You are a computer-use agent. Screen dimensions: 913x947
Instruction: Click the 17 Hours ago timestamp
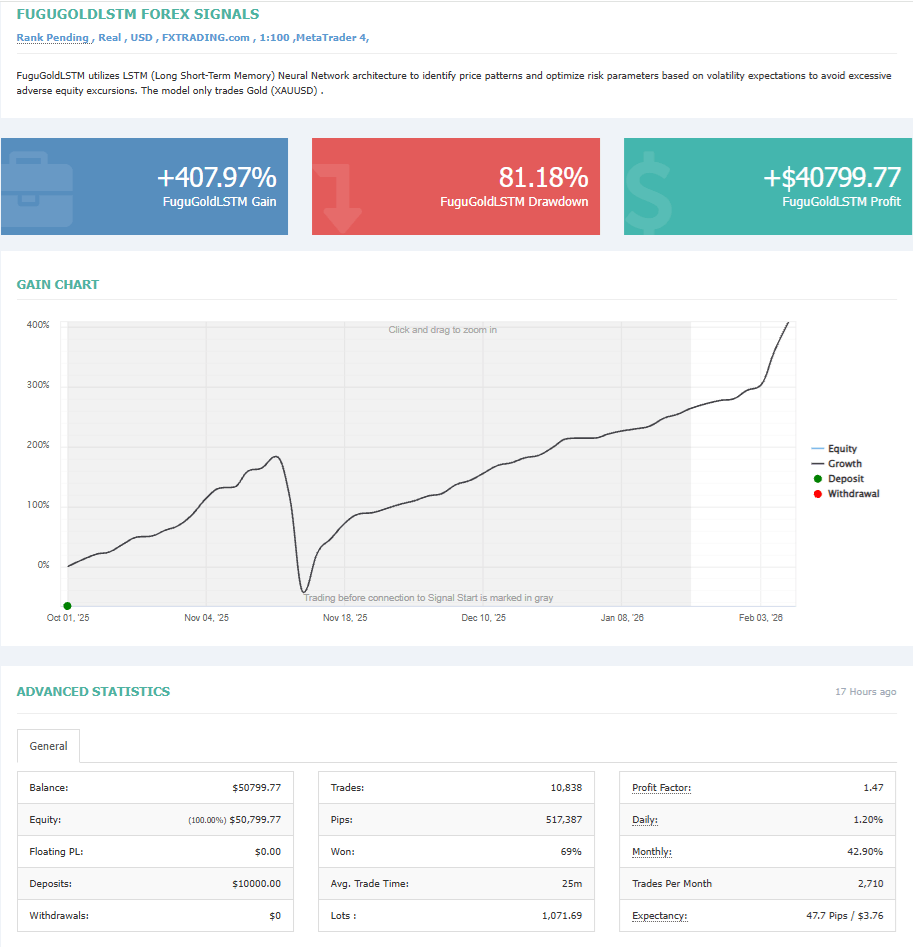[x=864, y=691]
